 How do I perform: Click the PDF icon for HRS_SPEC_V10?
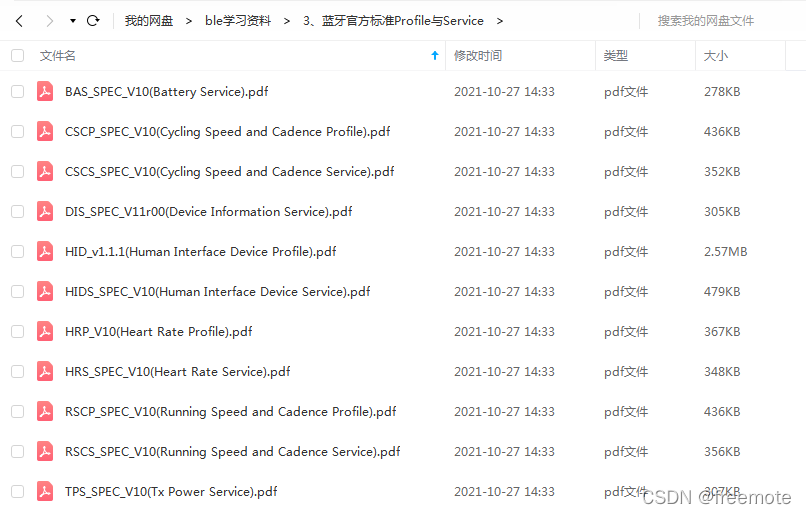click(x=45, y=372)
